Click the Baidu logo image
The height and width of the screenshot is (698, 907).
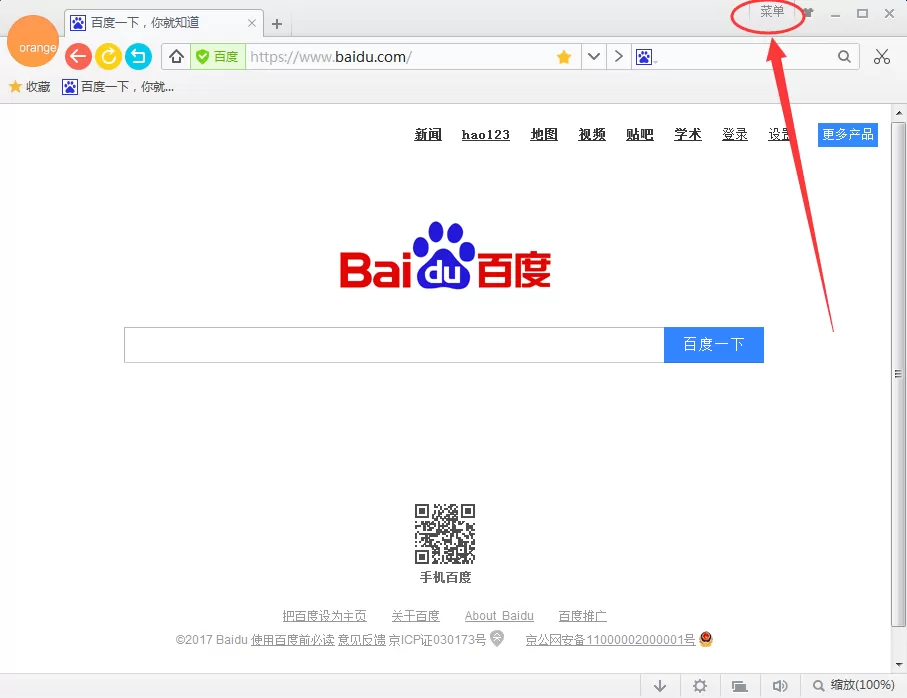(x=445, y=255)
